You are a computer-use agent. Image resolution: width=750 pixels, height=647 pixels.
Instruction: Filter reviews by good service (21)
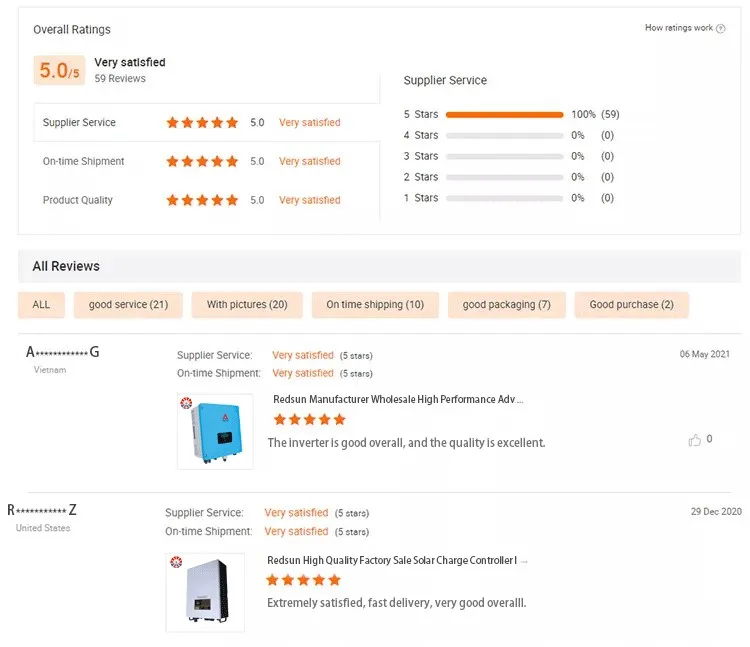[128, 305]
